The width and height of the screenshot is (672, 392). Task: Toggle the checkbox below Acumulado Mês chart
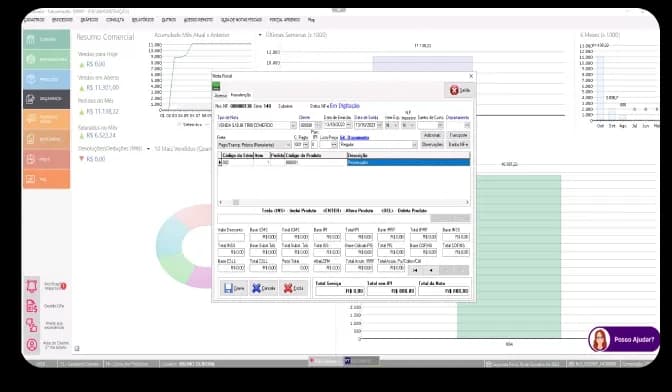[180, 125]
